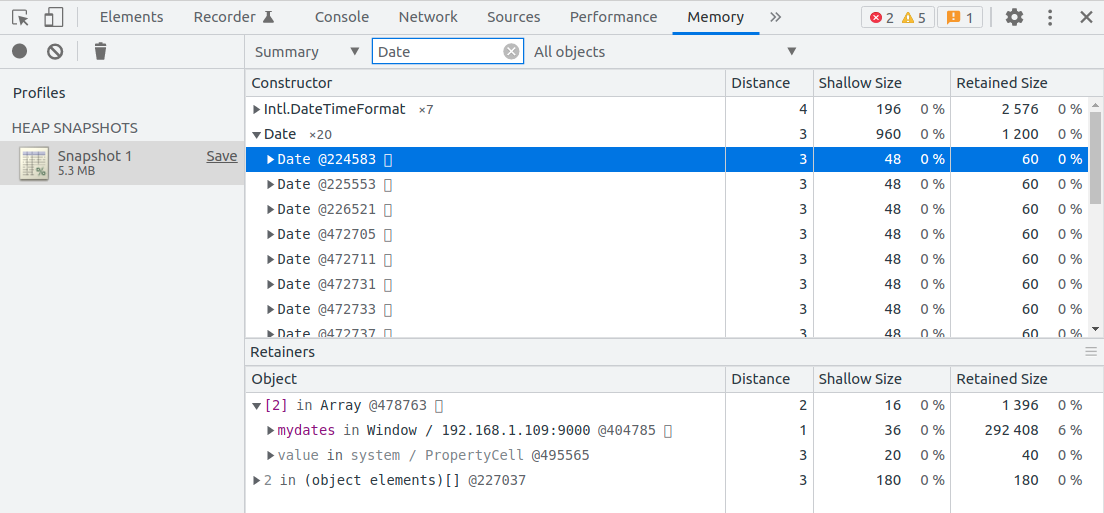The height and width of the screenshot is (513, 1104).
Task: Click the Save link for Snapshot 1
Action: [221, 156]
